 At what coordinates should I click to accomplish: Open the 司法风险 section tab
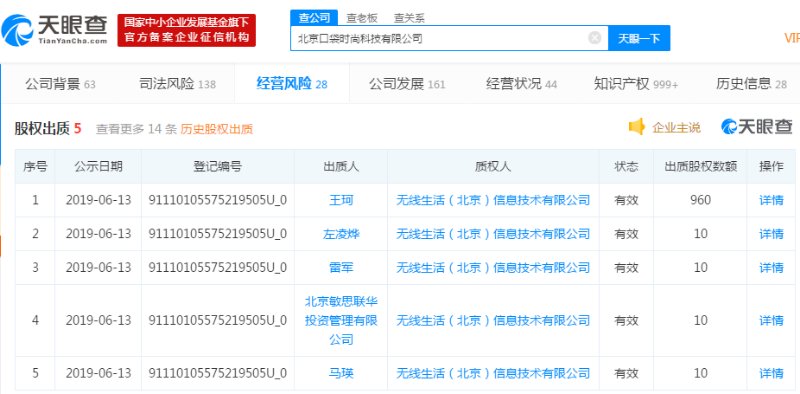pyautogui.click(x=178, y=84)
